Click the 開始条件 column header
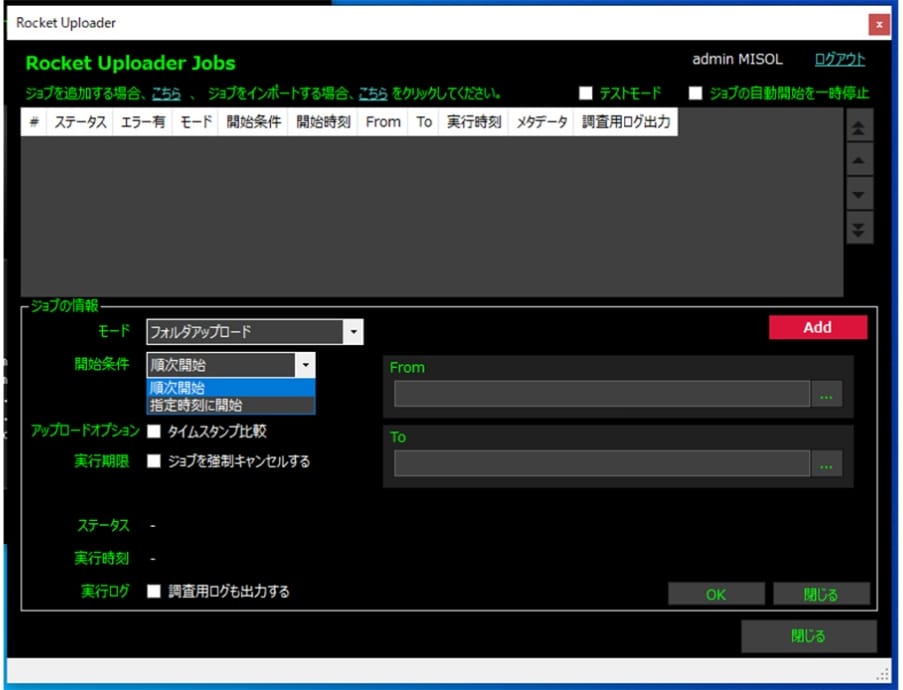This screenshot has width=903, height=690. coord(253,122)
